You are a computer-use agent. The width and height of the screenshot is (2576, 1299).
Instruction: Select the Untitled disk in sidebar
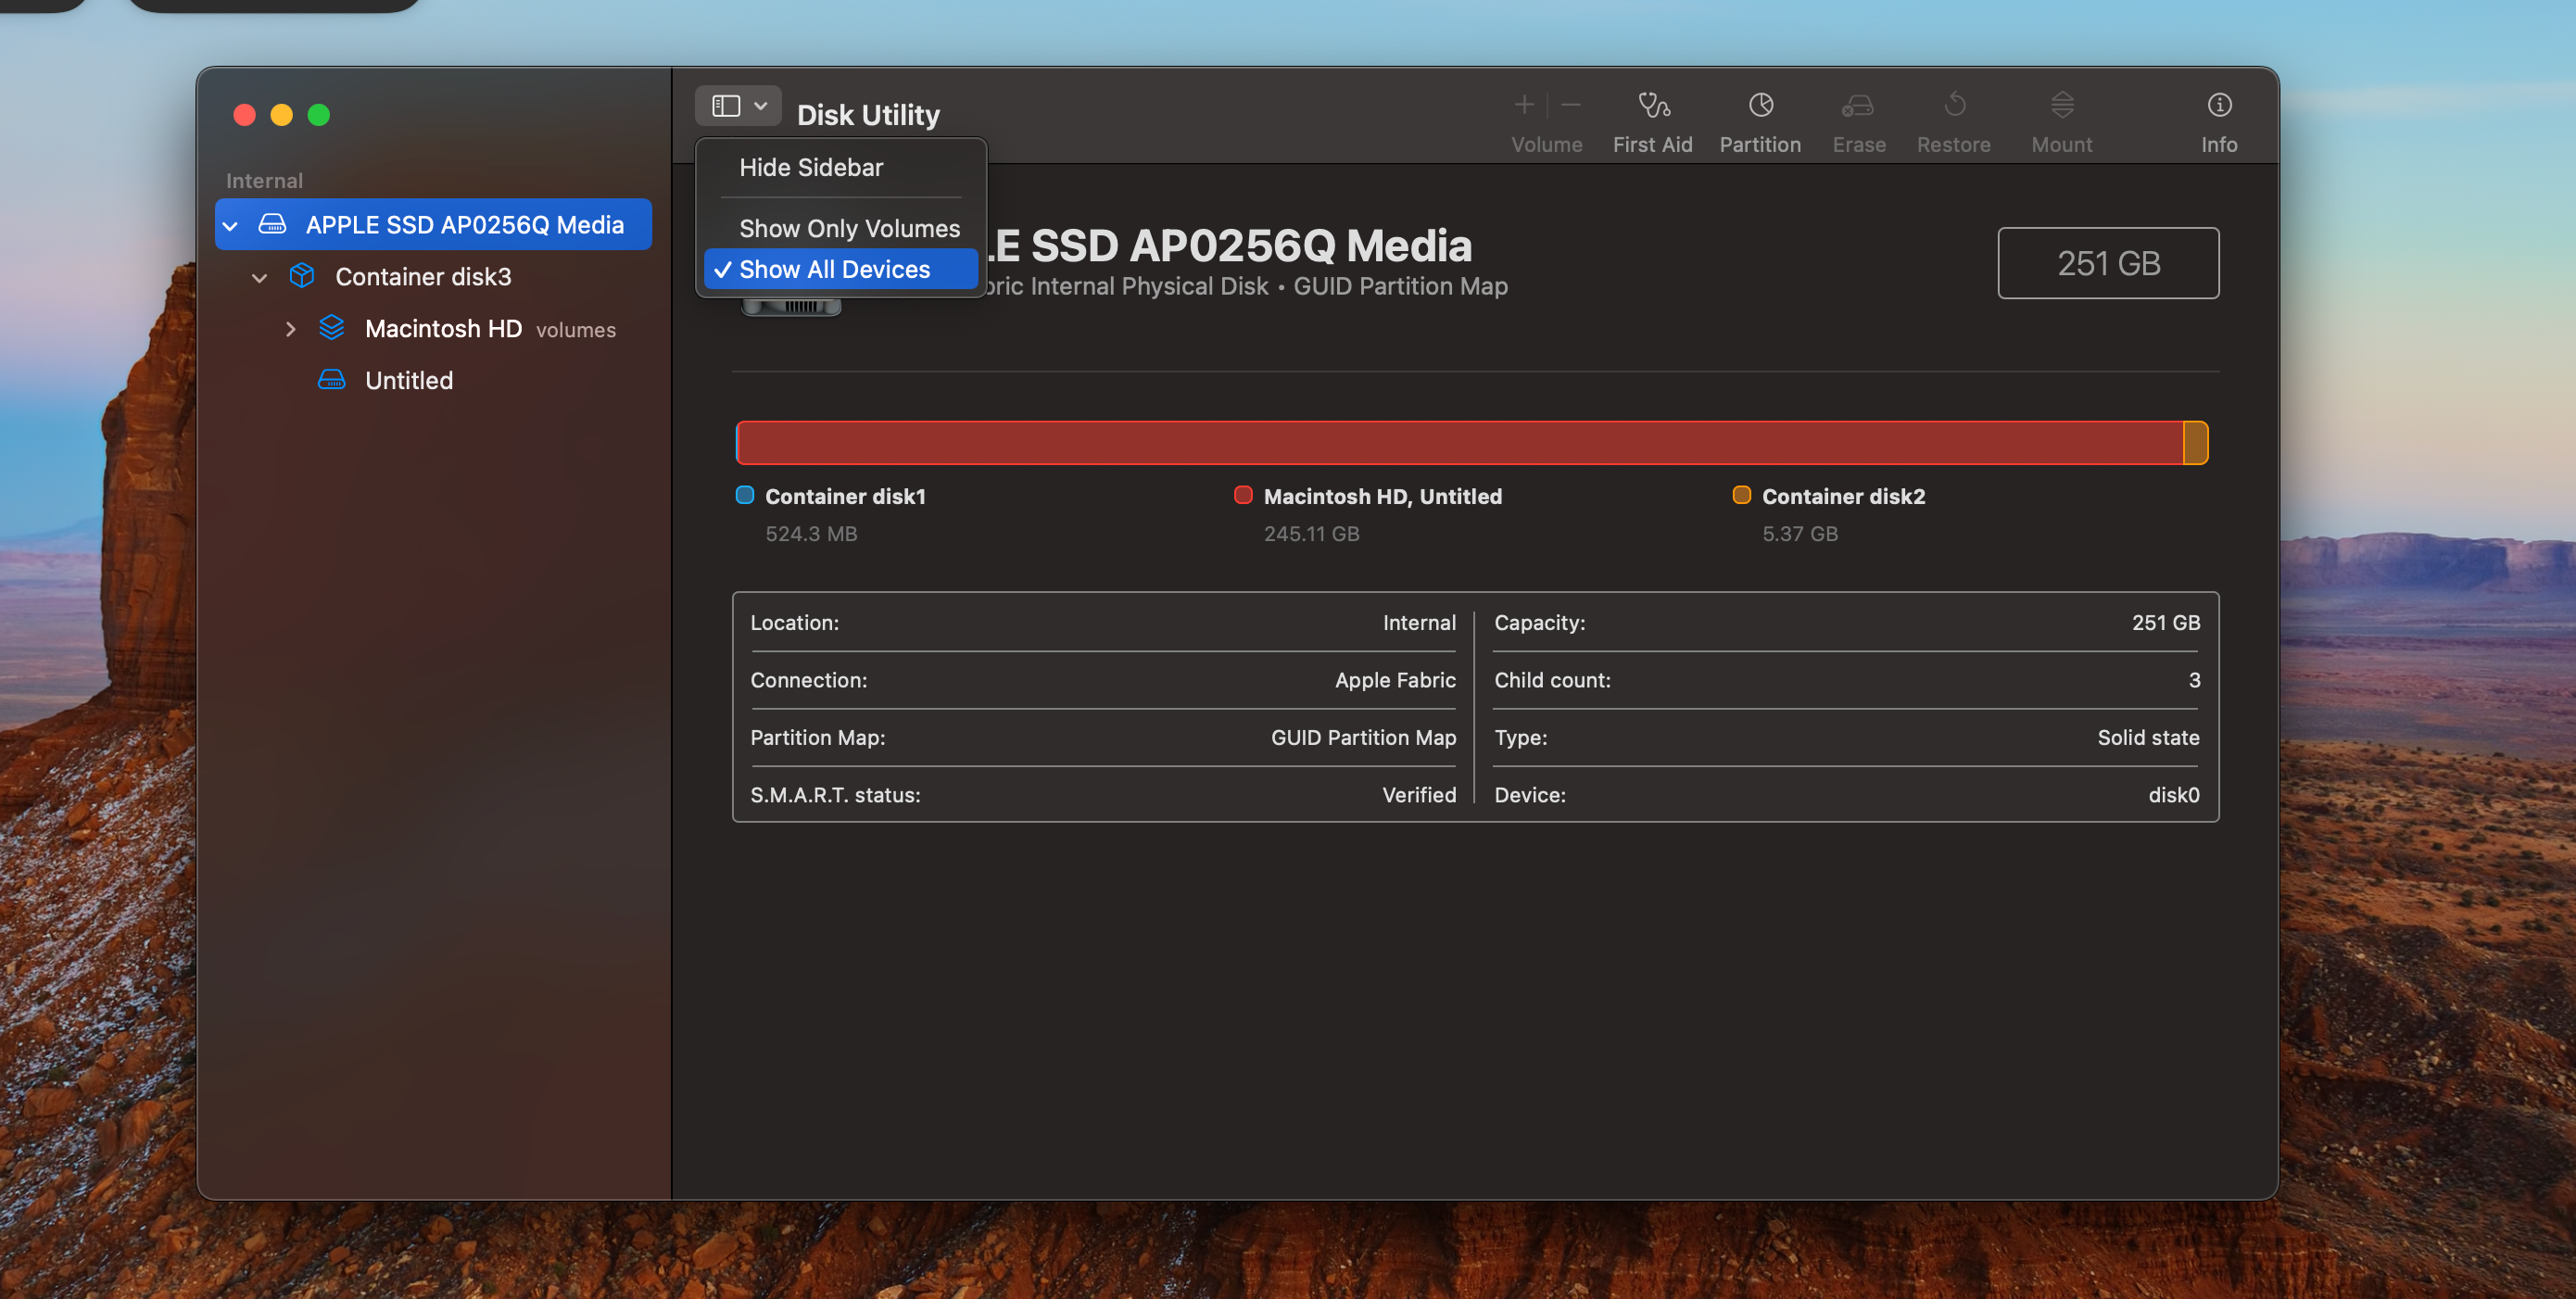tap(409, 380)
